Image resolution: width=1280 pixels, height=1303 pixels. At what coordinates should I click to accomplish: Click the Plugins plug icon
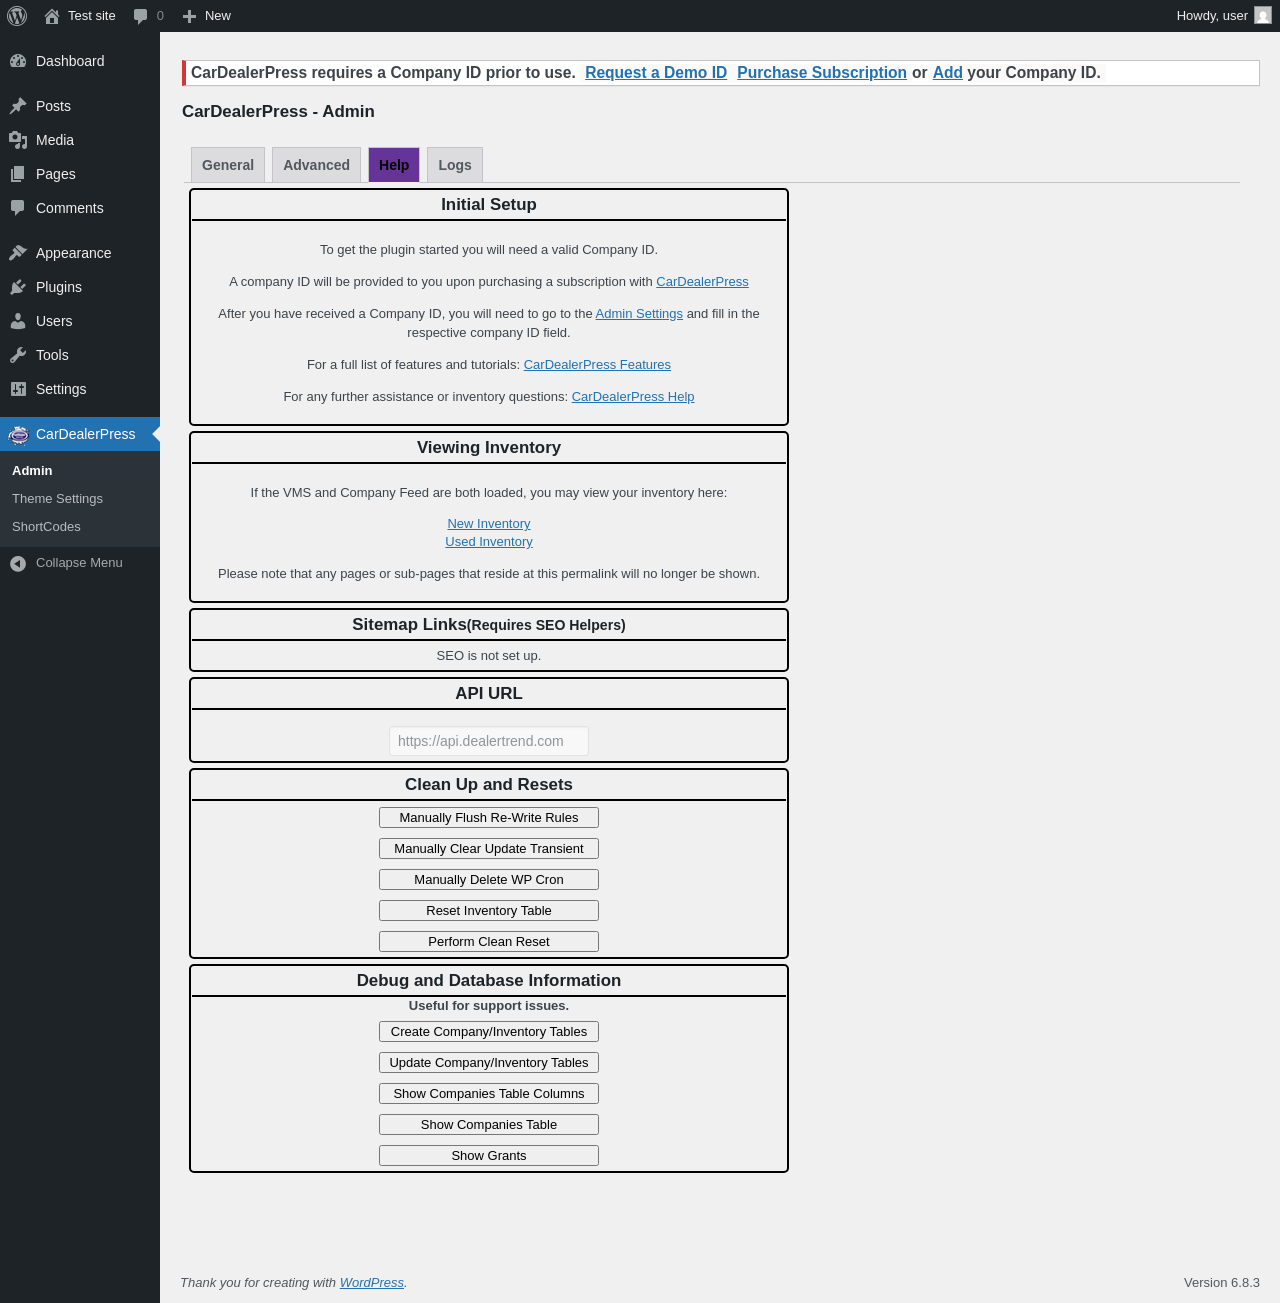click(x=18, y=287)
